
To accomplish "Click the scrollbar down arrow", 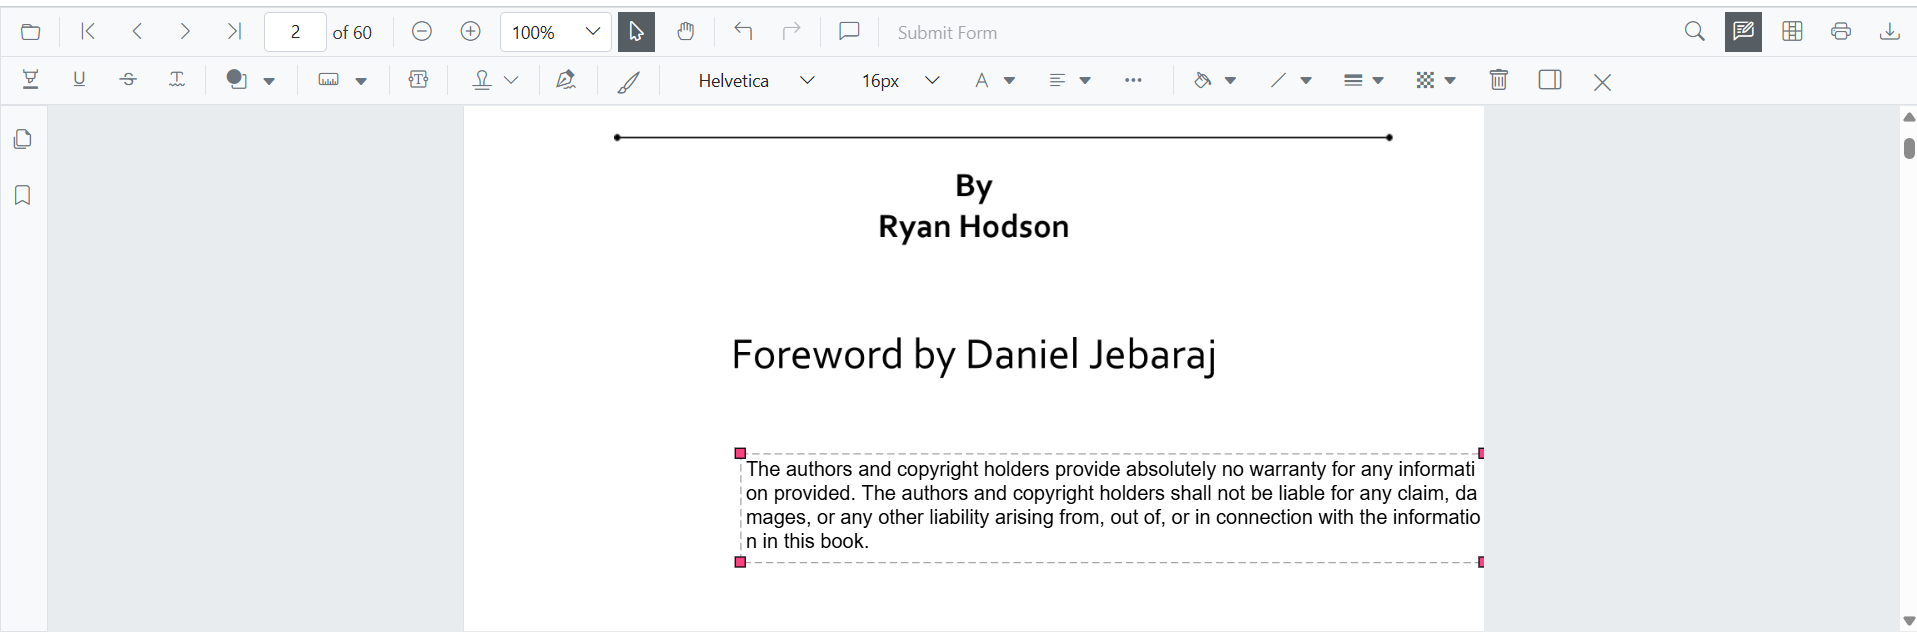I will tap(1908, 621).
